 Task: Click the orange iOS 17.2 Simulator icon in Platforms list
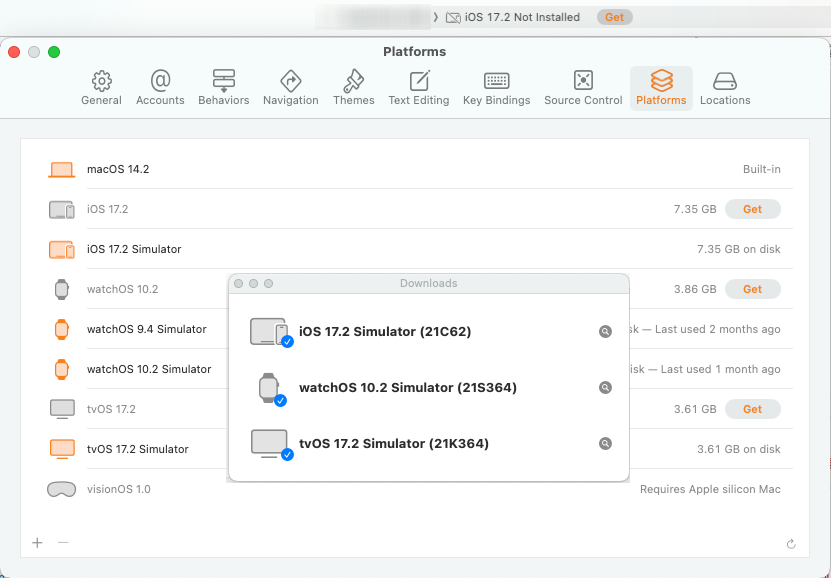pos(61,250)
